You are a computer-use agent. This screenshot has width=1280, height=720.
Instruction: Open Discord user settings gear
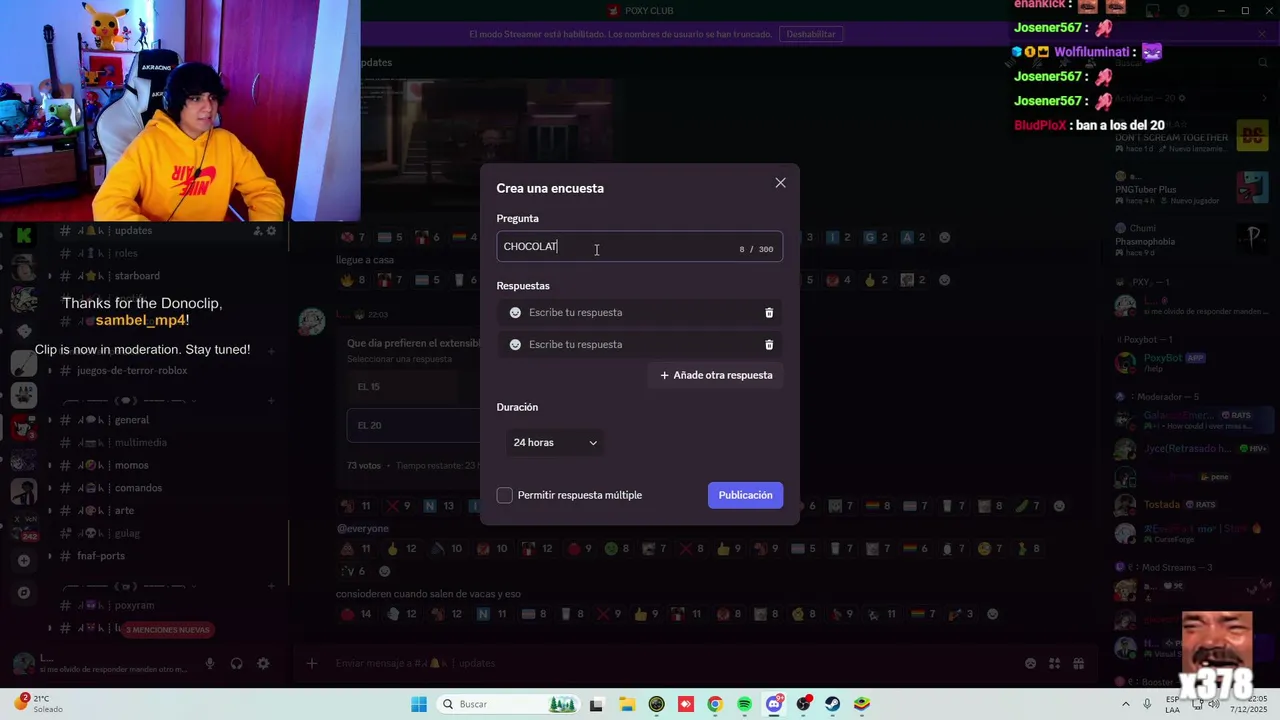[x=263, y=663]
